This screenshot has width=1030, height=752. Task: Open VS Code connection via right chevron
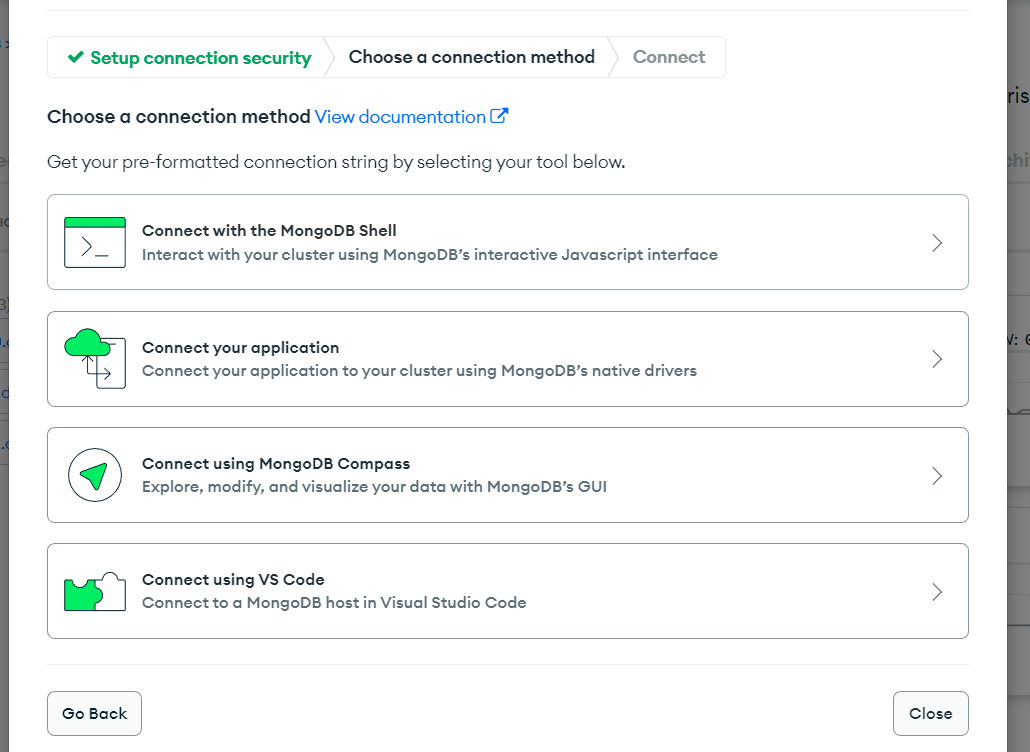[937, 591]
